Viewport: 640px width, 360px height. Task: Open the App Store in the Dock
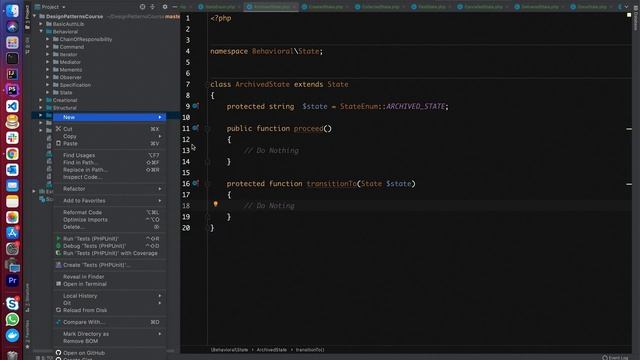click(12, 233)
